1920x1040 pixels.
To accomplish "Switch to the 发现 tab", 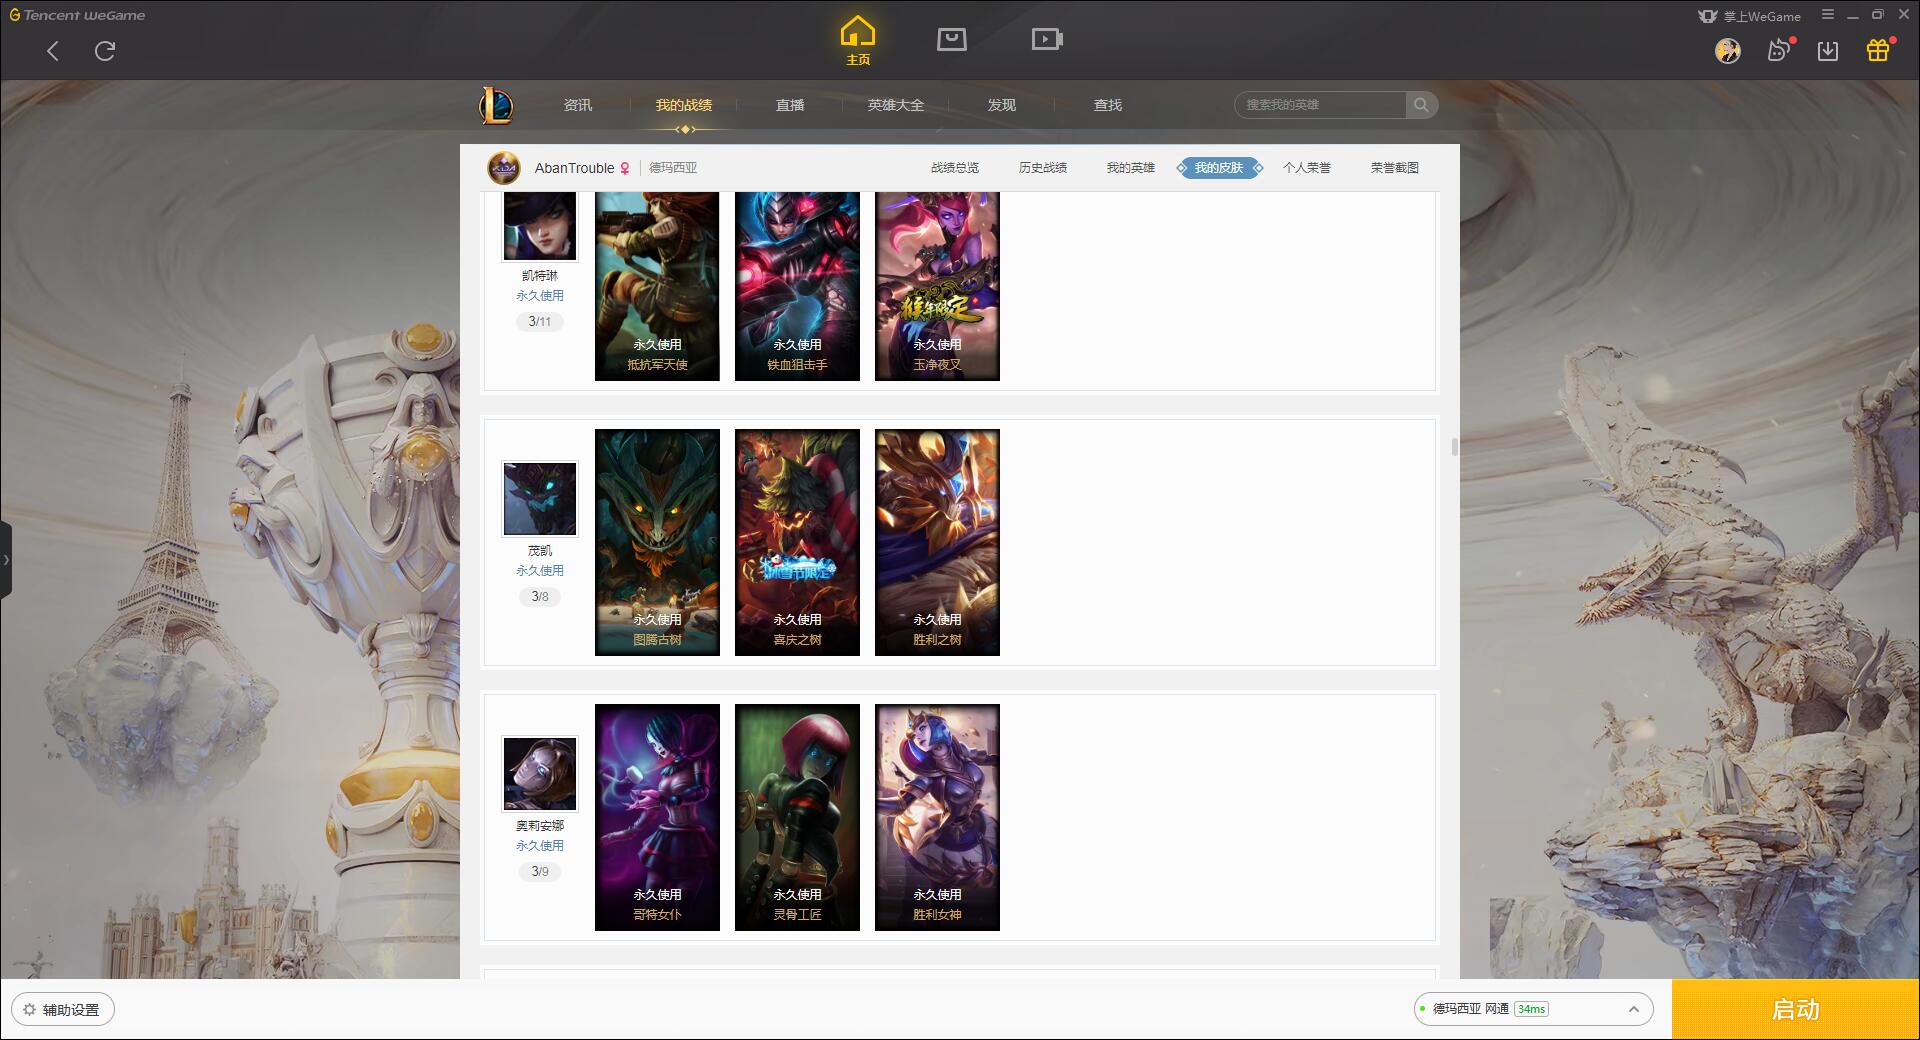I will pos(1002,105).
